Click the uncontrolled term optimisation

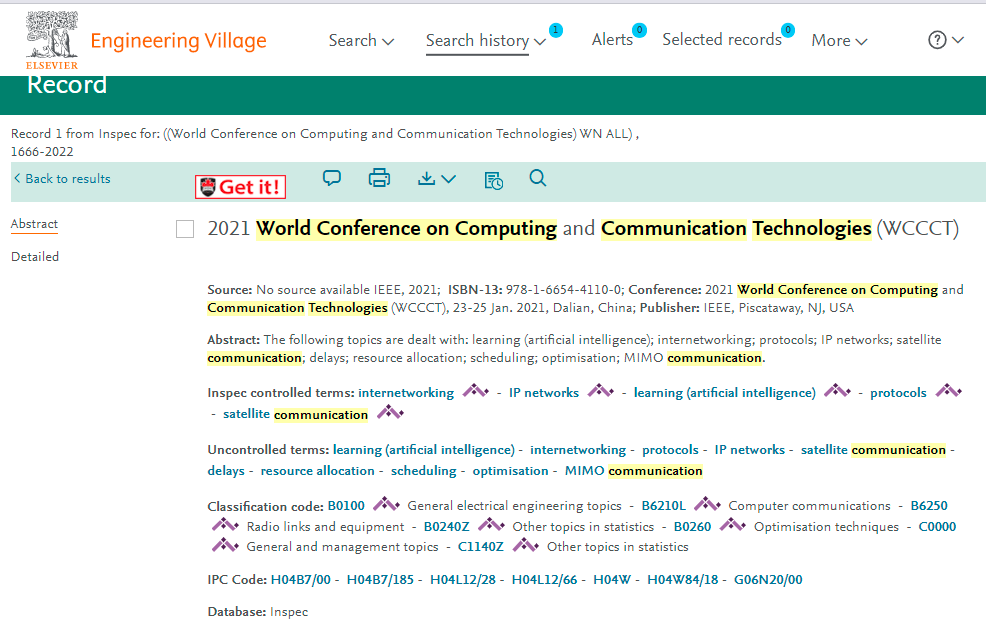click(x=511, y=471)
